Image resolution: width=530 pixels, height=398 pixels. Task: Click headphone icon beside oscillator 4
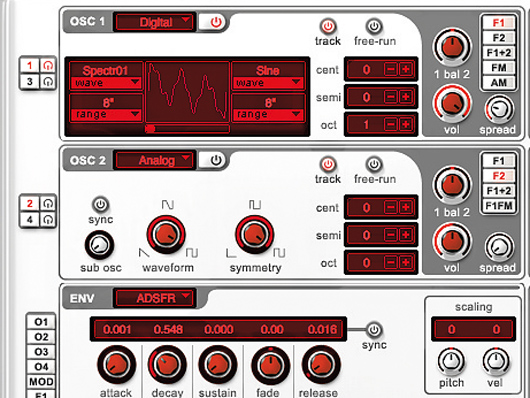pos(48,219)
